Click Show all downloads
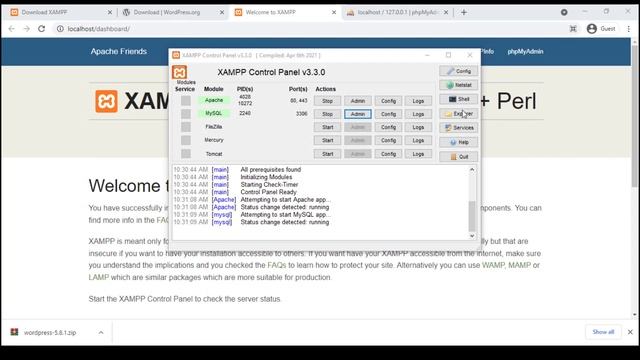Screen dimensions: 640x360 click(603, 332)
